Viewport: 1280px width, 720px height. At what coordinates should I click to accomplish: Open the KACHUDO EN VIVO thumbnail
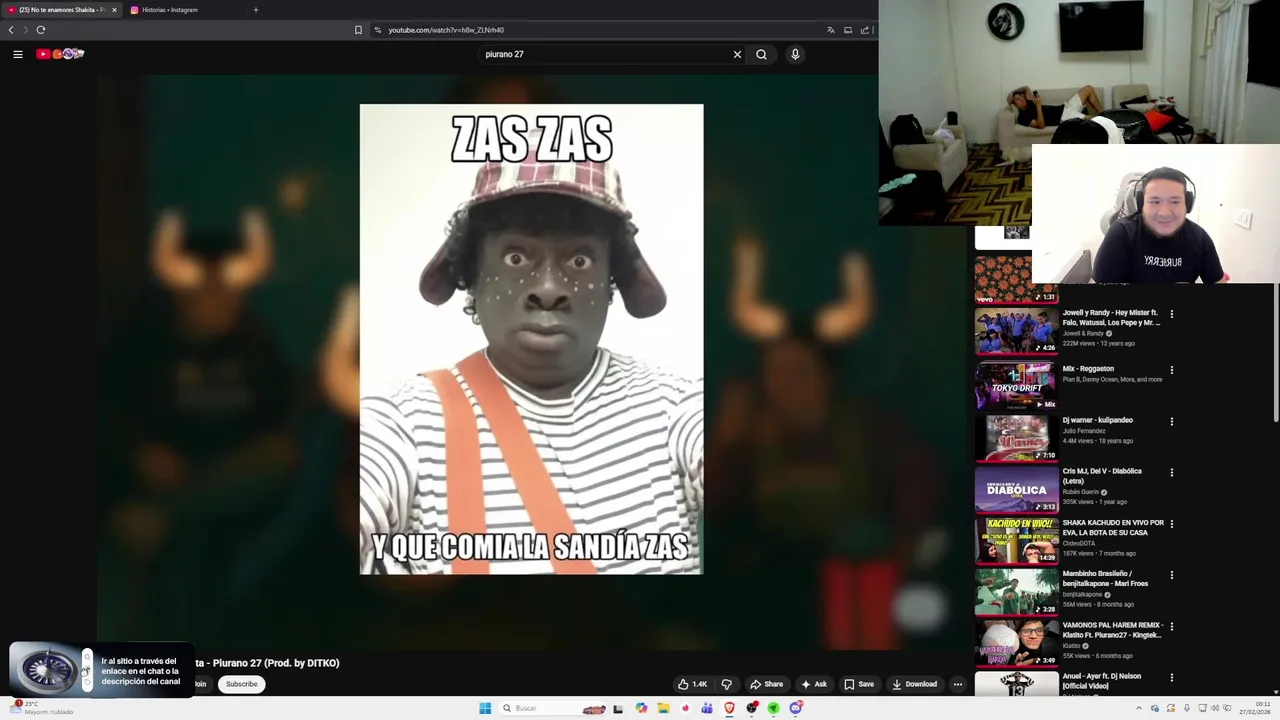(x=1016, y=540)
